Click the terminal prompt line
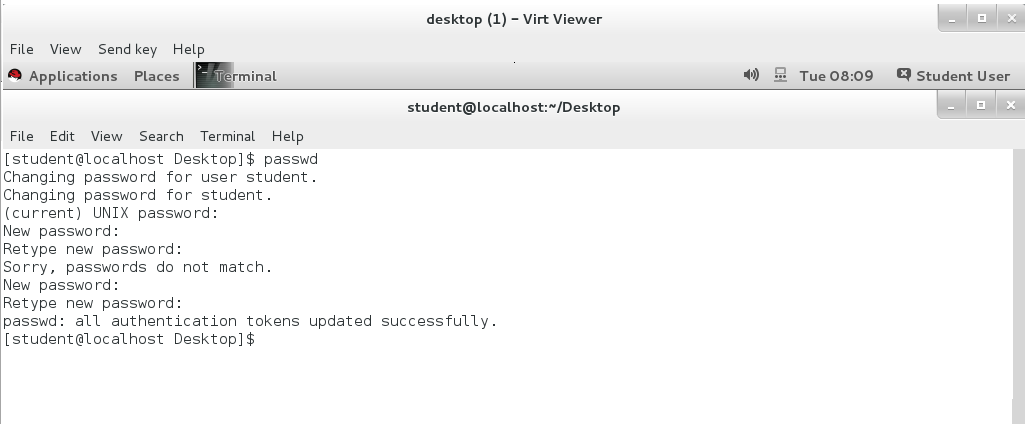 click(x=129, y=339)
